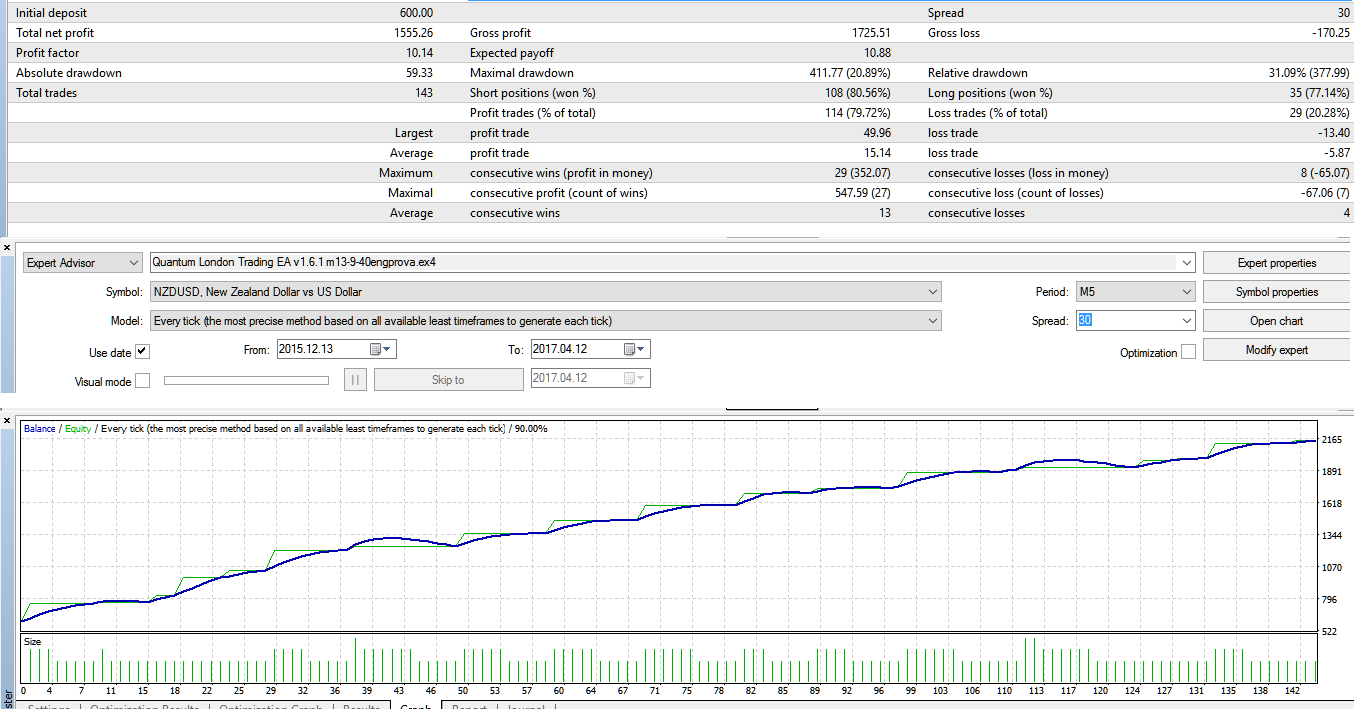Screen dimensions: 1354x718
Task: Click the Open chart button
Action: pos(1276,321)
